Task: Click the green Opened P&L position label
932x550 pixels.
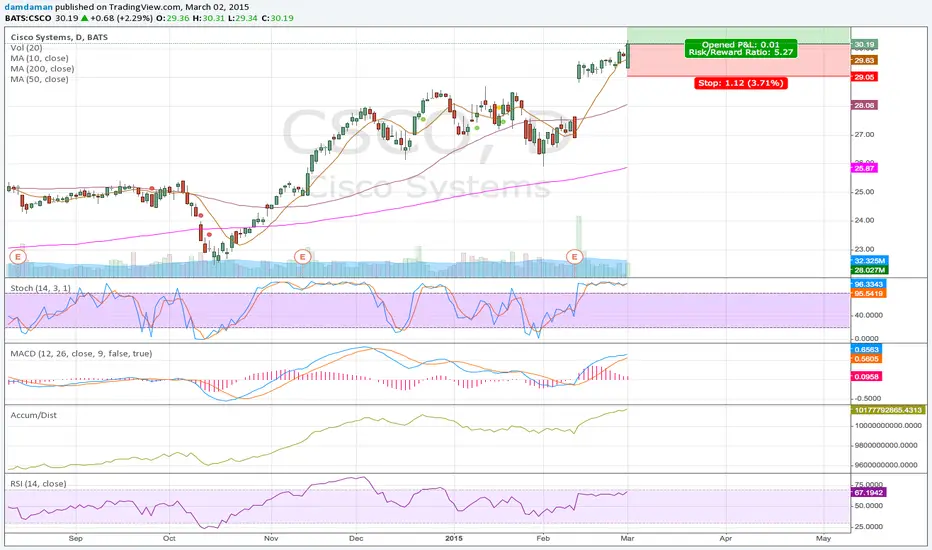Action: 741,48
